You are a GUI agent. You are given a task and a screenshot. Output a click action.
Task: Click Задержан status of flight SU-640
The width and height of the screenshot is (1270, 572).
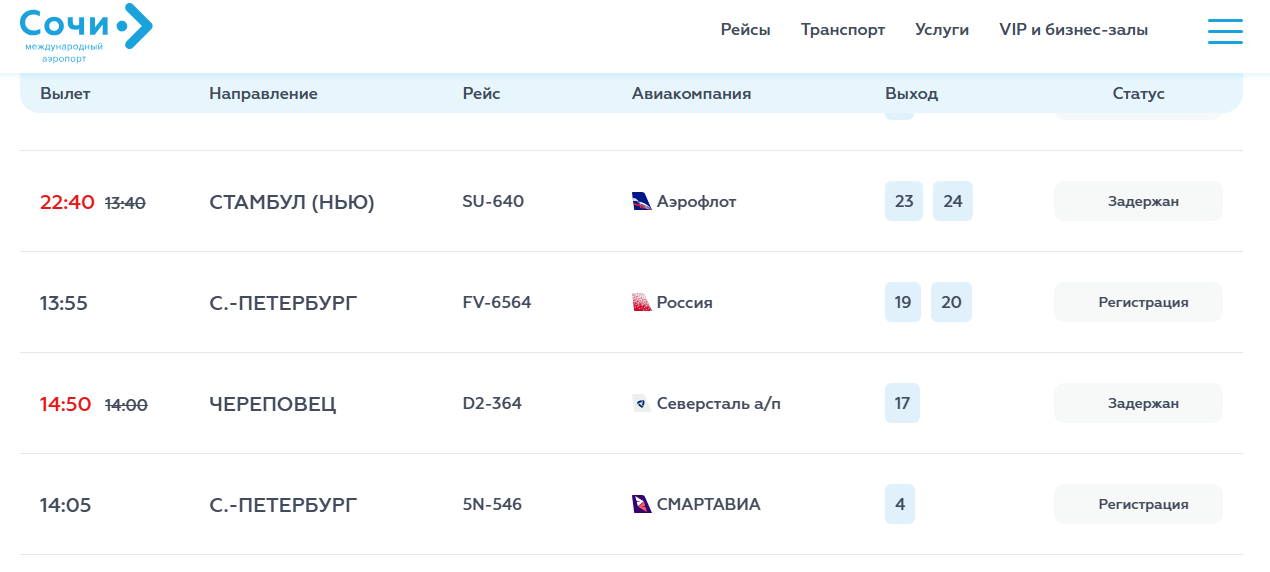tap(1138, 201)
